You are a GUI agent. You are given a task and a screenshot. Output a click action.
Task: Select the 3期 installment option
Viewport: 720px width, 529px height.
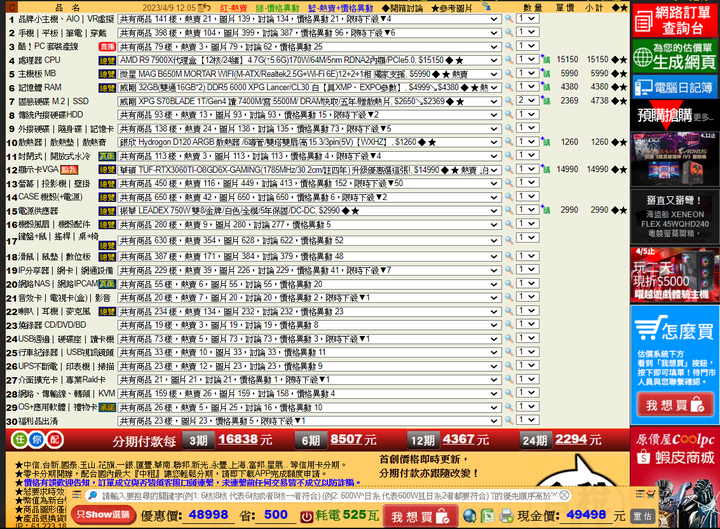point(198,441)
